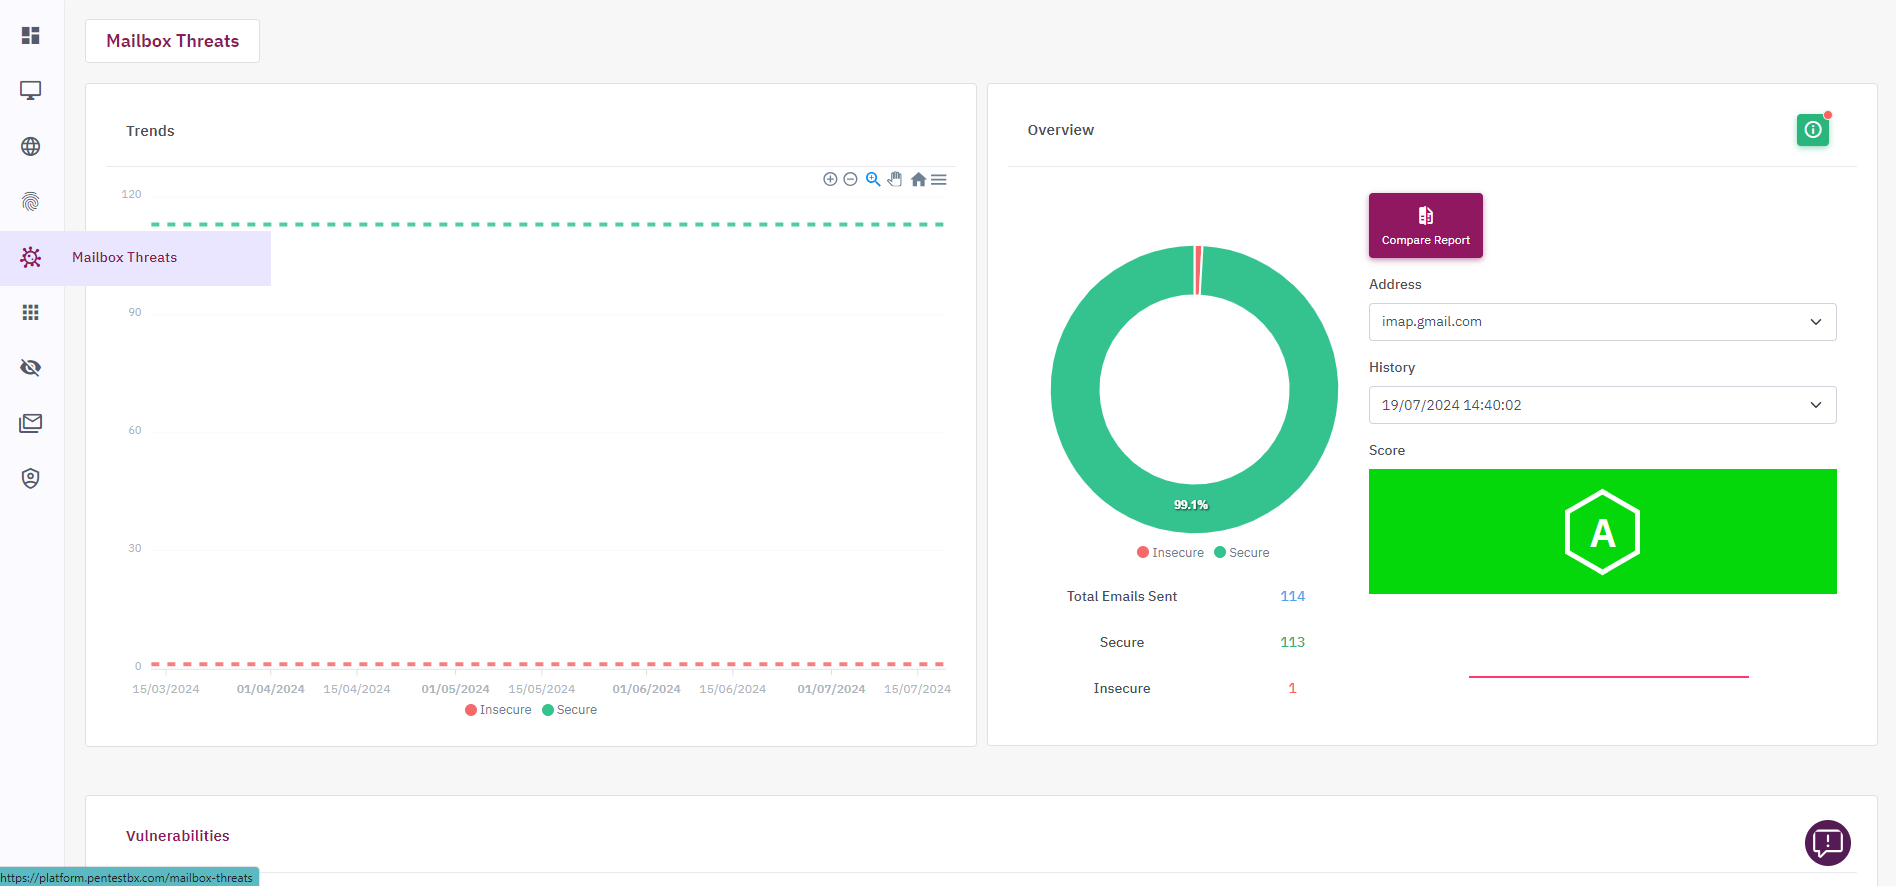Open the shield user icon in sidebar
1896x886 pixels.
31,479
